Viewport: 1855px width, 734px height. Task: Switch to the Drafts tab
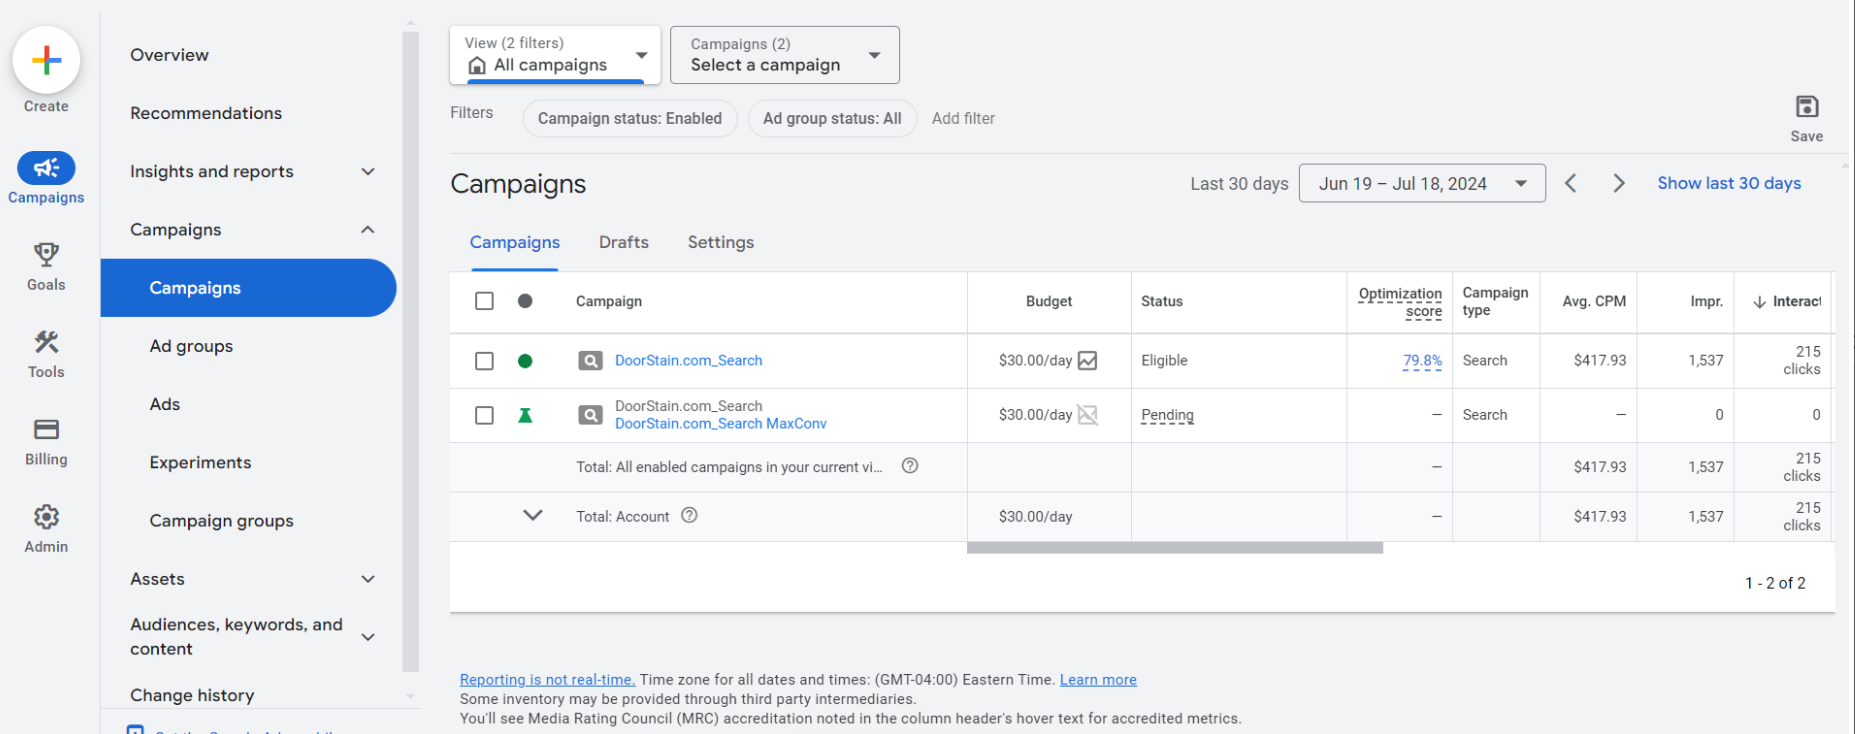coord(623,242)
